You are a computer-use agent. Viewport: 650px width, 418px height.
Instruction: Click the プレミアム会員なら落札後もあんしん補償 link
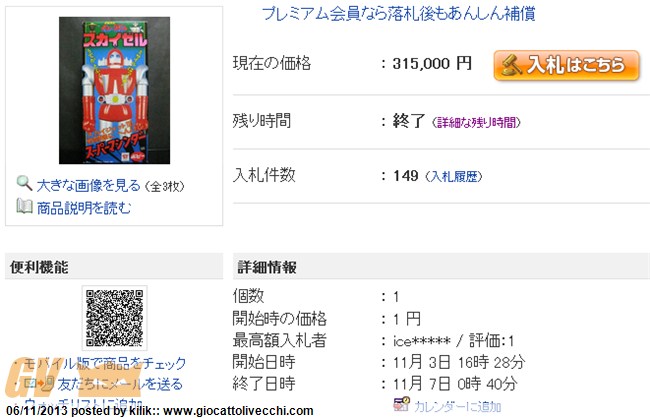[x=398, y=13]
